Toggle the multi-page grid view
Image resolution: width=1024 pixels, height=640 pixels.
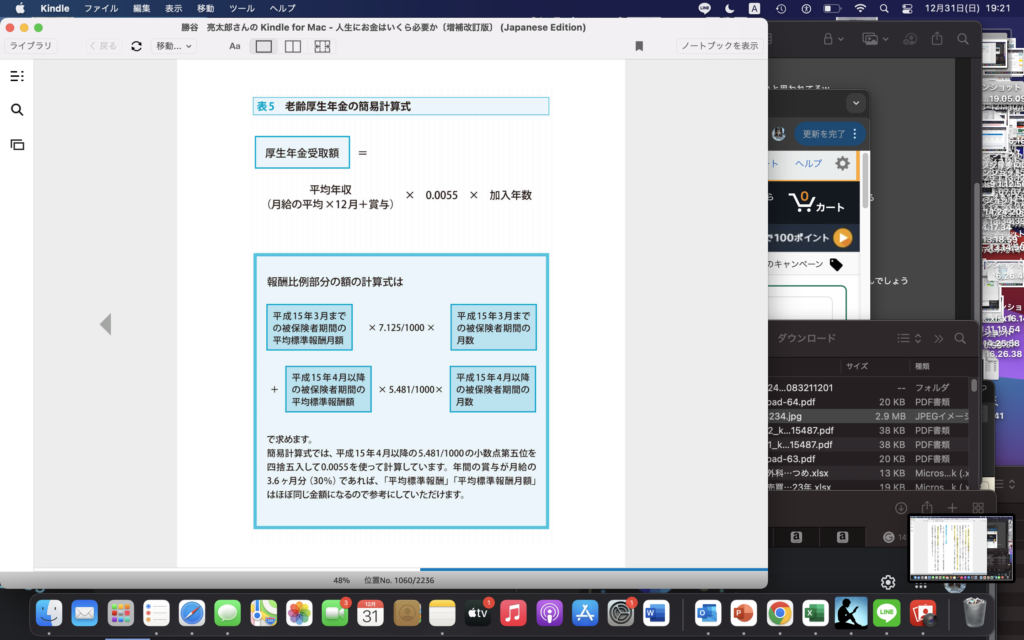tap(322, 46)
